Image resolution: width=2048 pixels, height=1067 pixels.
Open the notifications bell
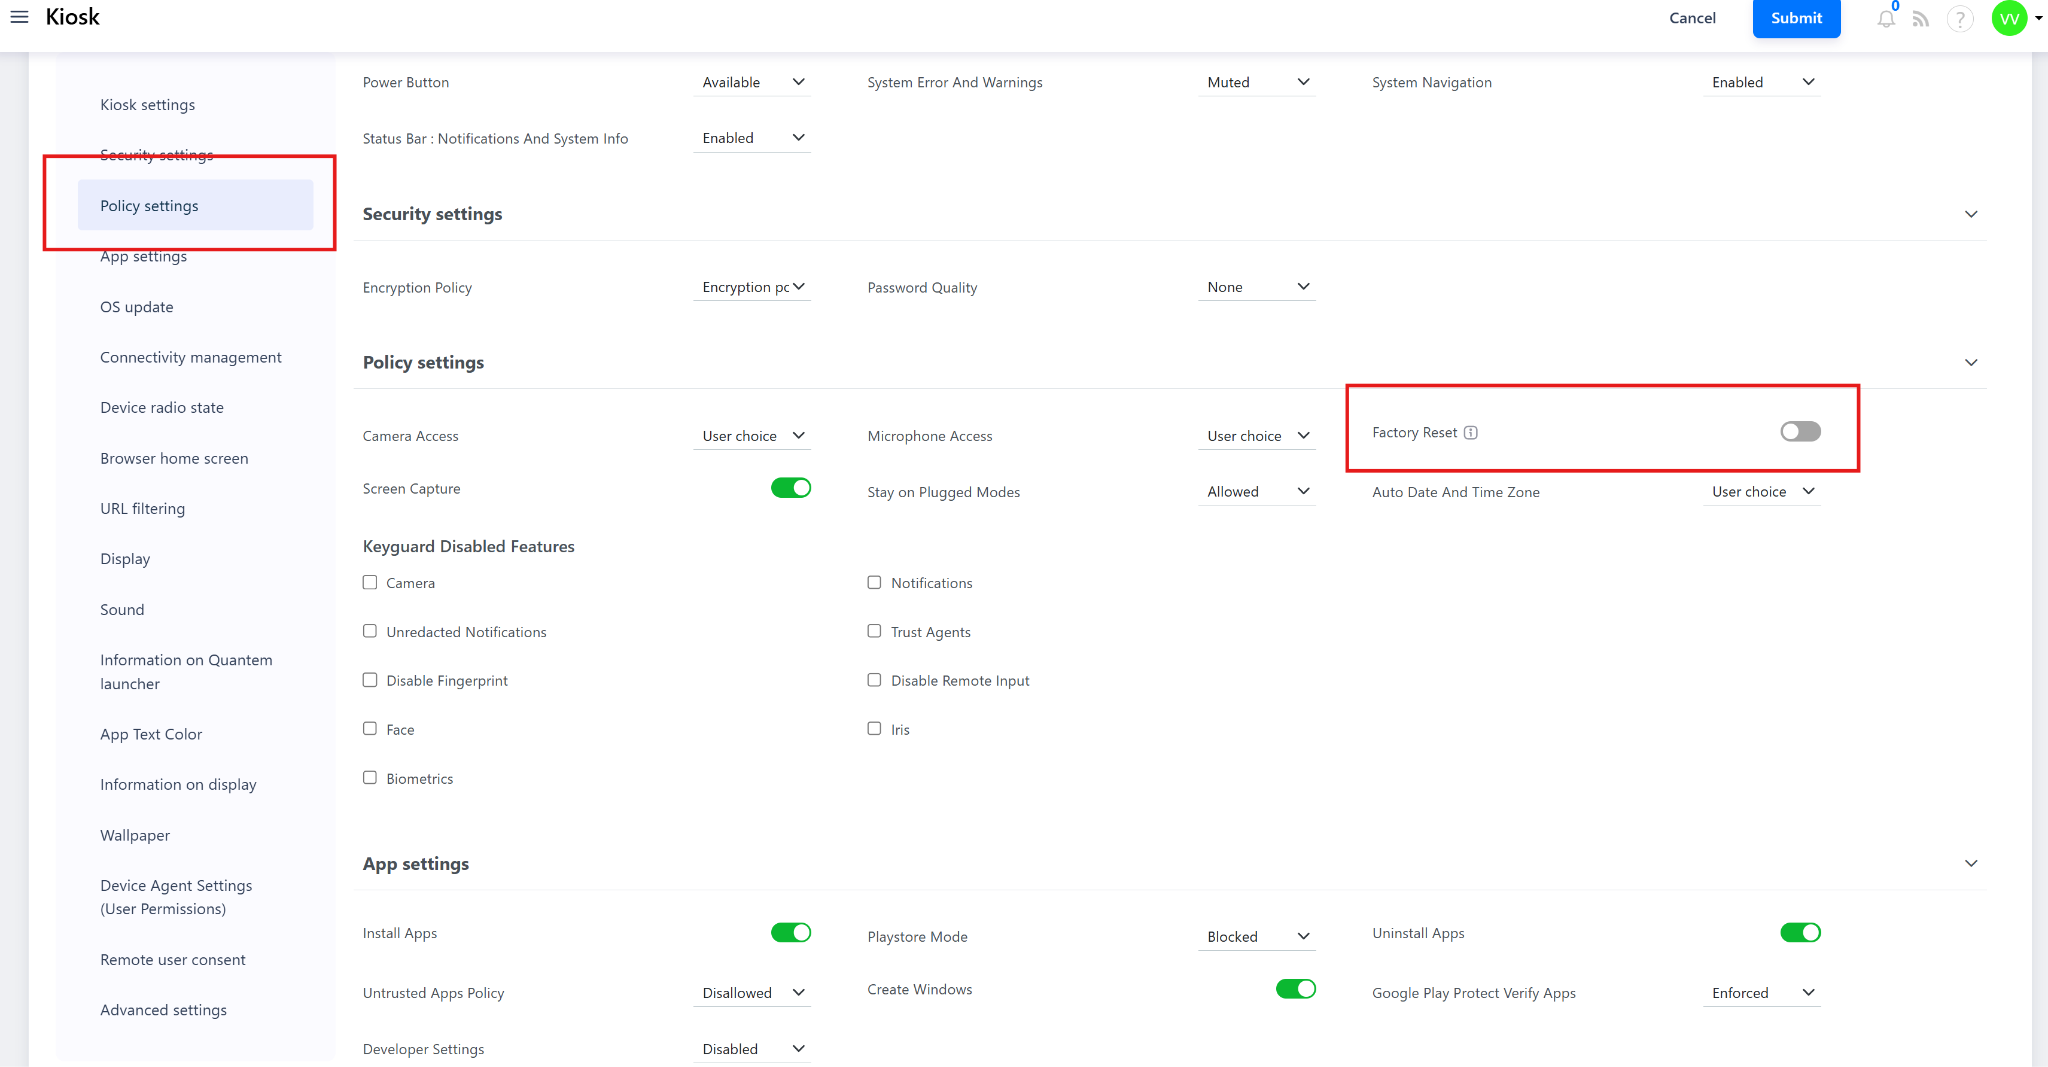pos(1885,19)
